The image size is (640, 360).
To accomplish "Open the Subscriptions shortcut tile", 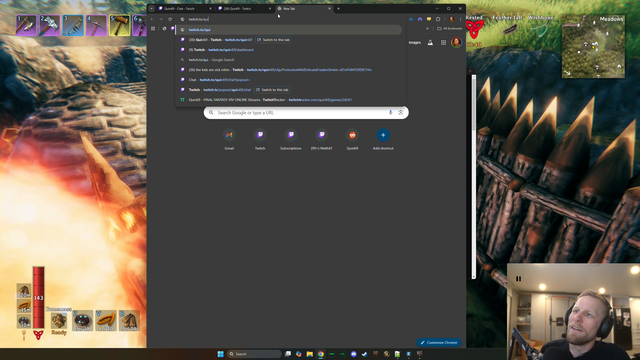I will 291,139.
